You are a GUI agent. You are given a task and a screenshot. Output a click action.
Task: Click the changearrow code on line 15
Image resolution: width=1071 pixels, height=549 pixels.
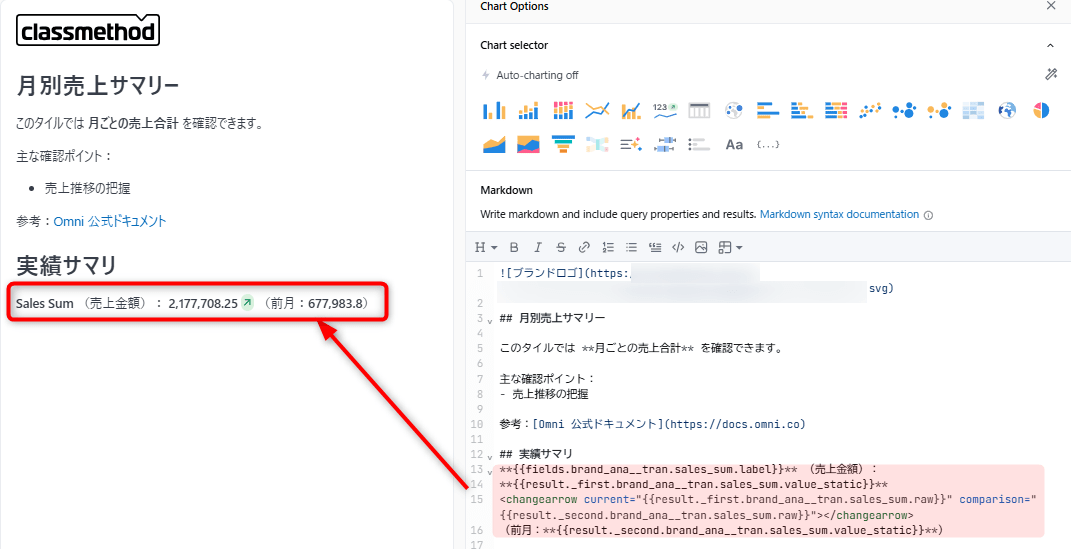coord(768,507)
